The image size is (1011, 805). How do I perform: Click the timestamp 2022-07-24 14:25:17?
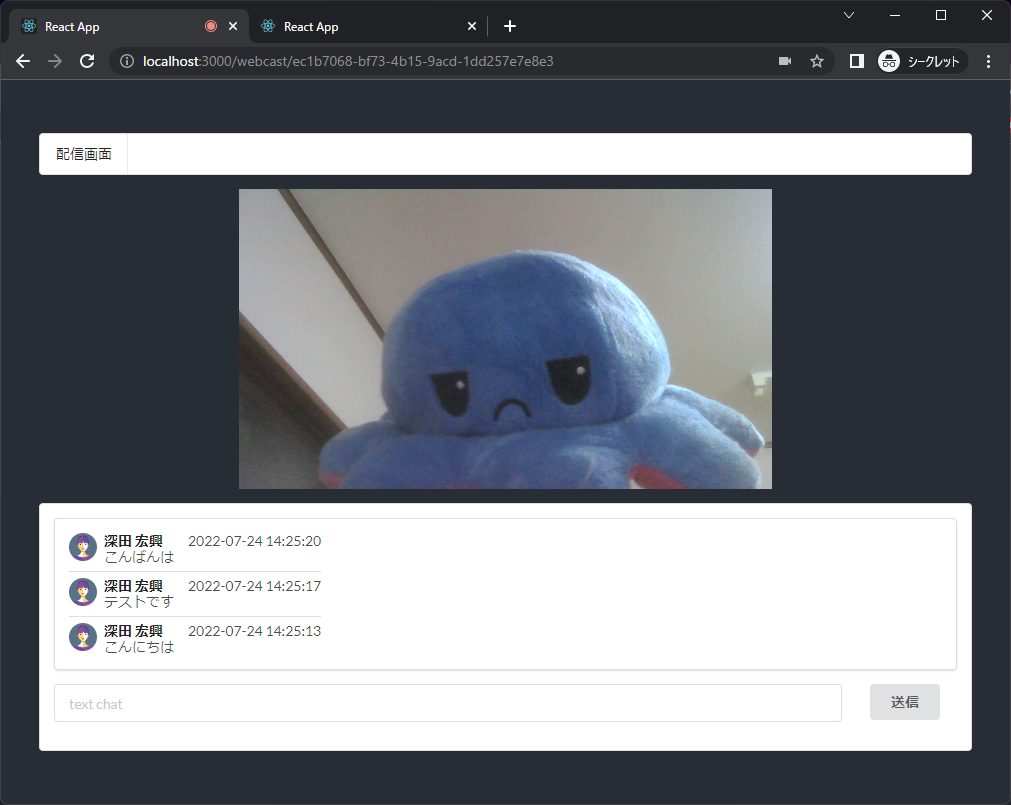[x=255, y=586]
